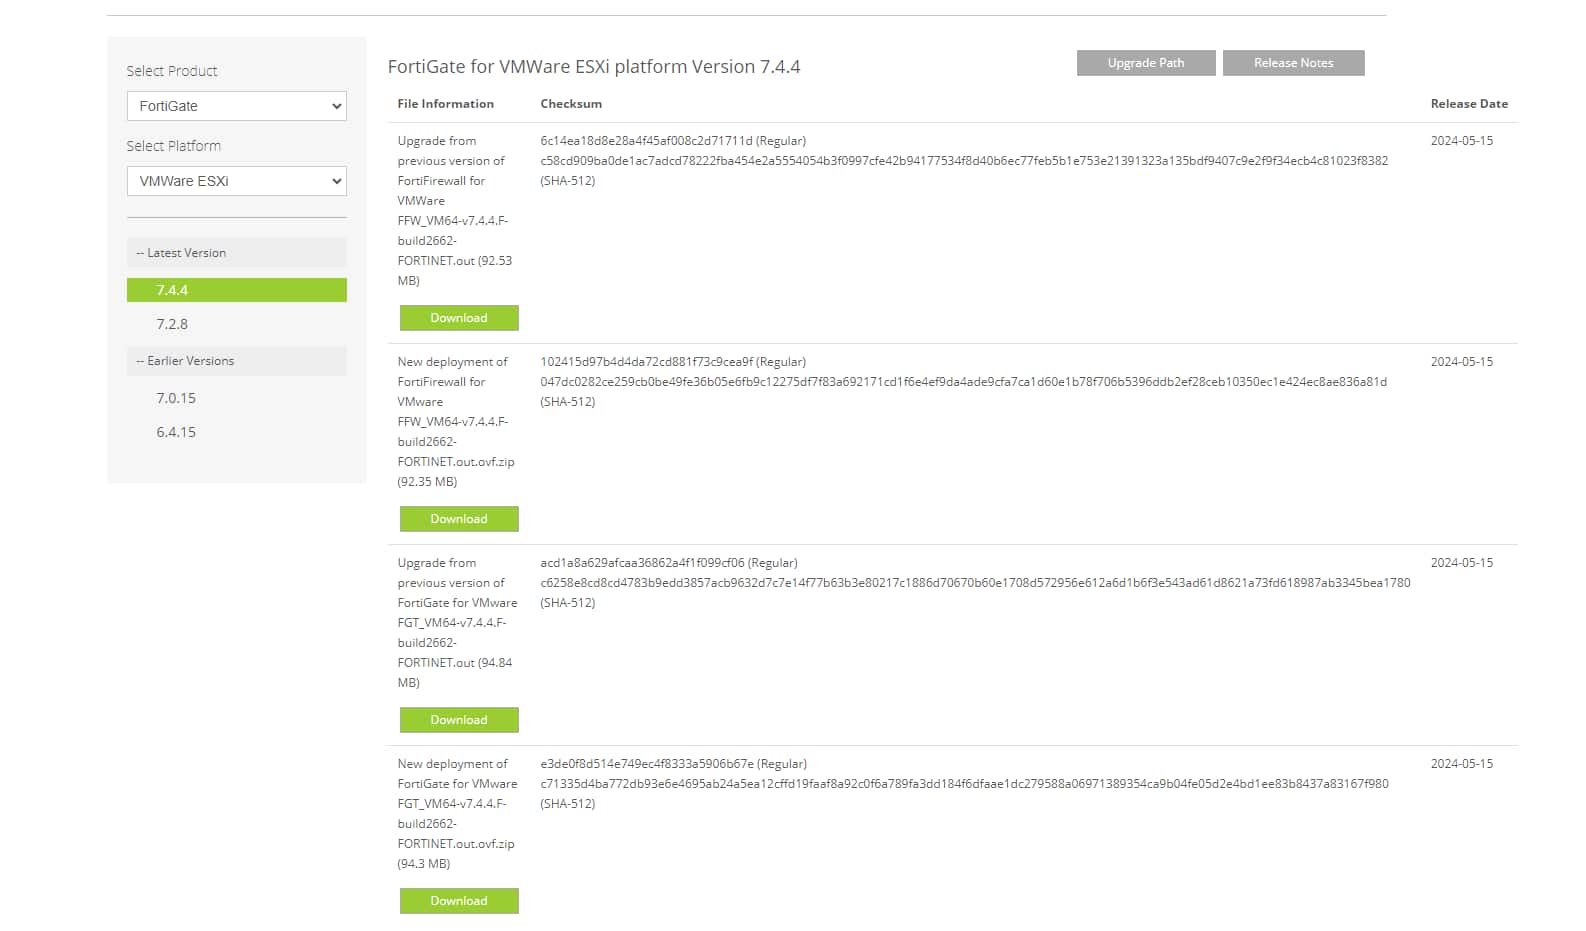Click the Checksum column header

point(571,104)
